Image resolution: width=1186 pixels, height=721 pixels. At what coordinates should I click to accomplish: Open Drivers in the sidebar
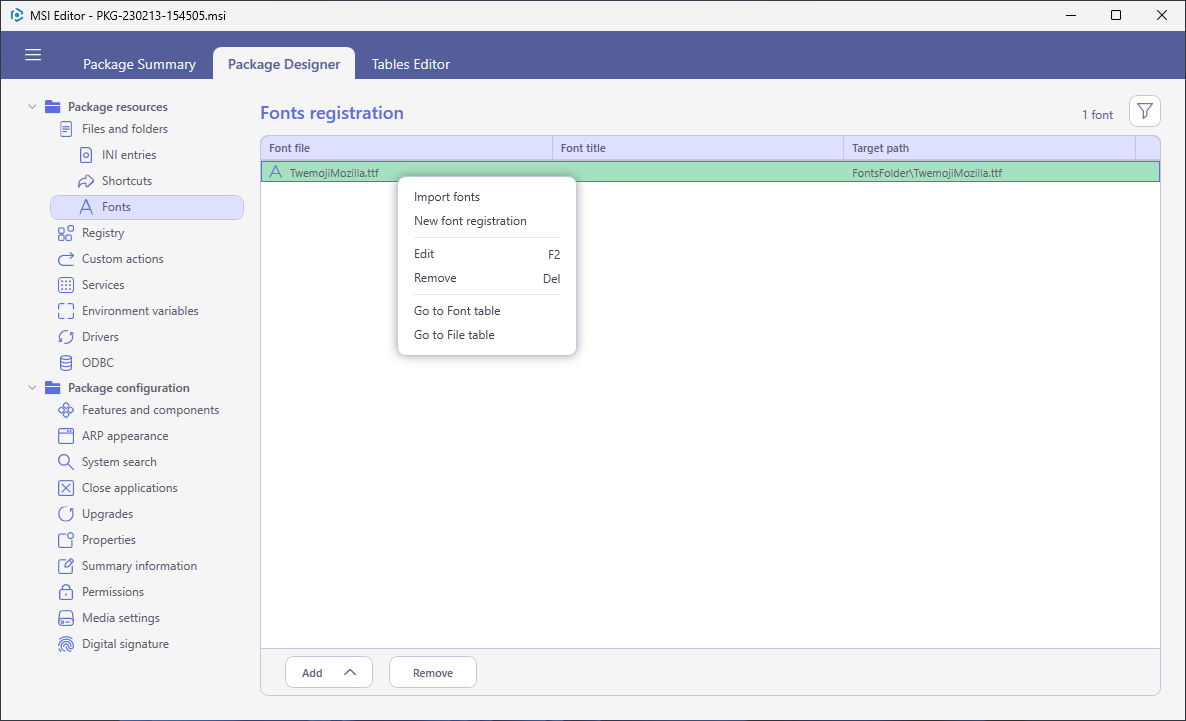(100, 337)
